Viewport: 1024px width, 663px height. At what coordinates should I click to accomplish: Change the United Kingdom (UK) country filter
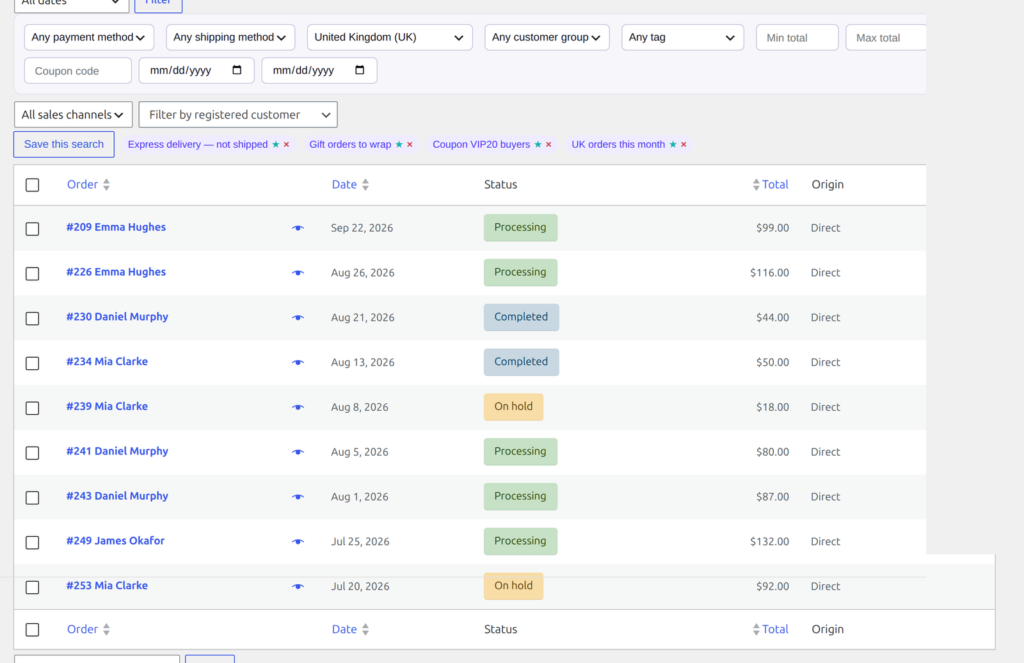[x=390, y=37]
